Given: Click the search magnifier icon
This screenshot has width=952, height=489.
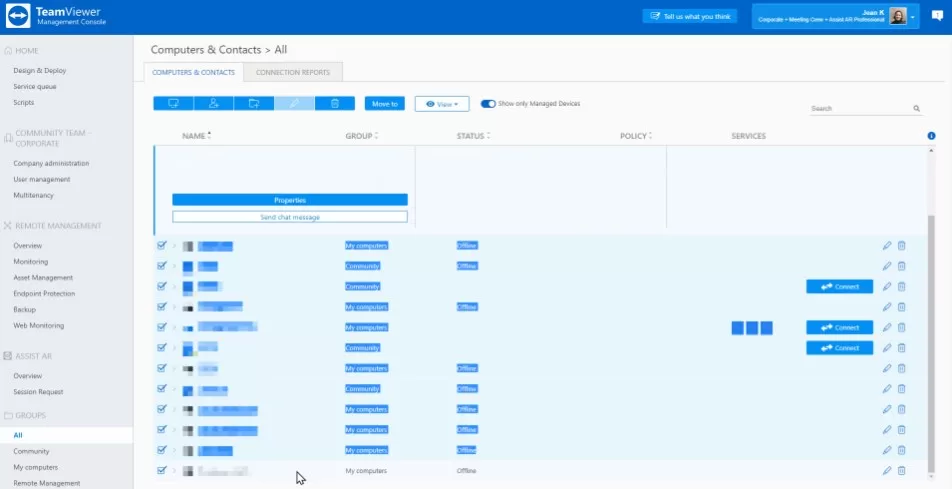Looking at the screenshot, I should [x=917, y=108].
